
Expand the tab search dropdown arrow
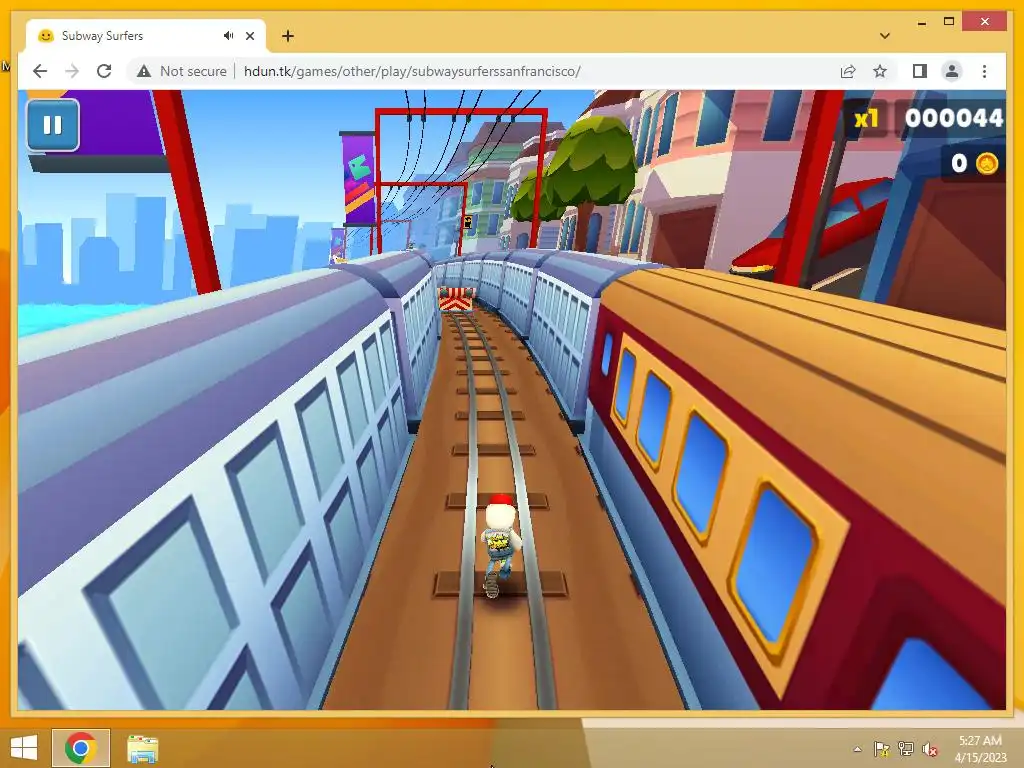884,36
